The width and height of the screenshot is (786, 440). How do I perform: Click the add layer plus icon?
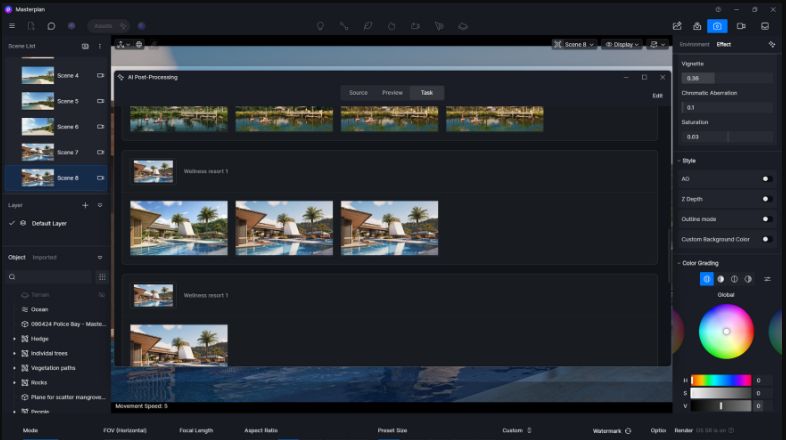(x=85, y=205)
